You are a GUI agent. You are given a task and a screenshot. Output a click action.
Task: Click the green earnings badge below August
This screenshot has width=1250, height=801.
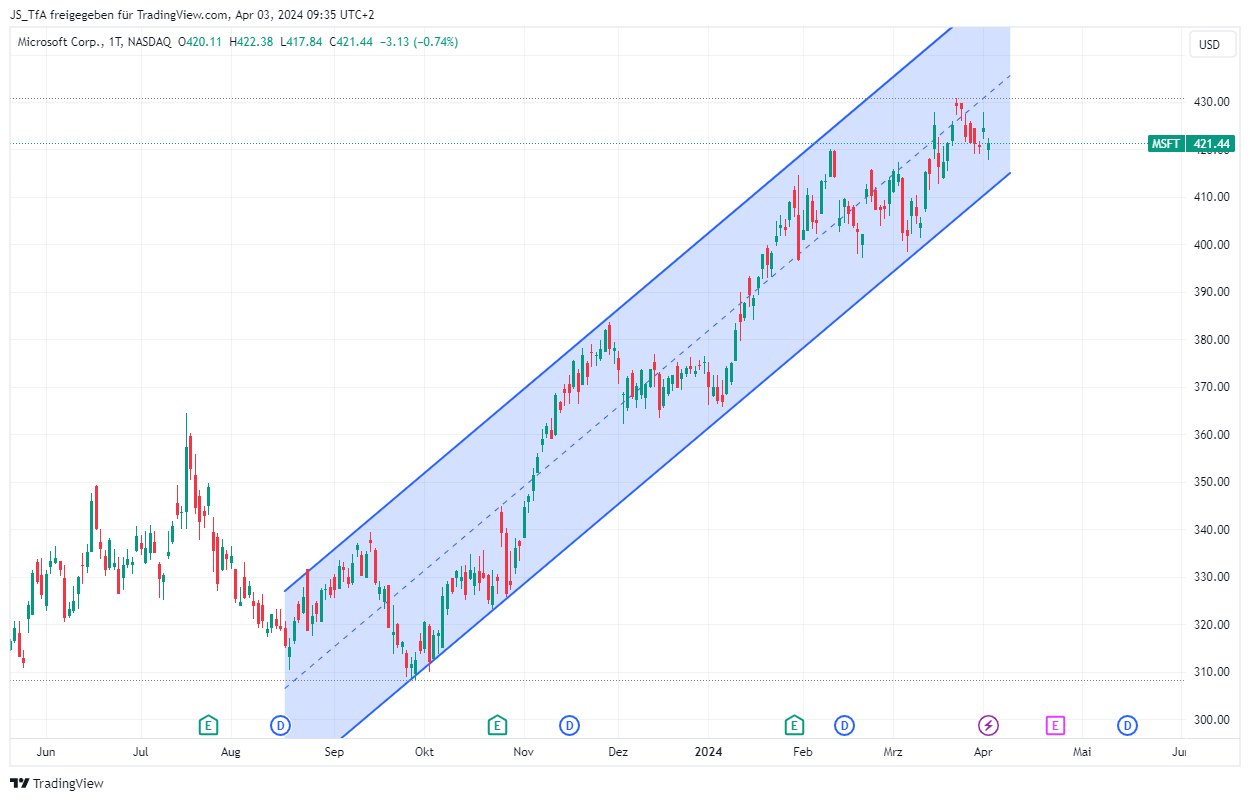(x=208, y=725)
